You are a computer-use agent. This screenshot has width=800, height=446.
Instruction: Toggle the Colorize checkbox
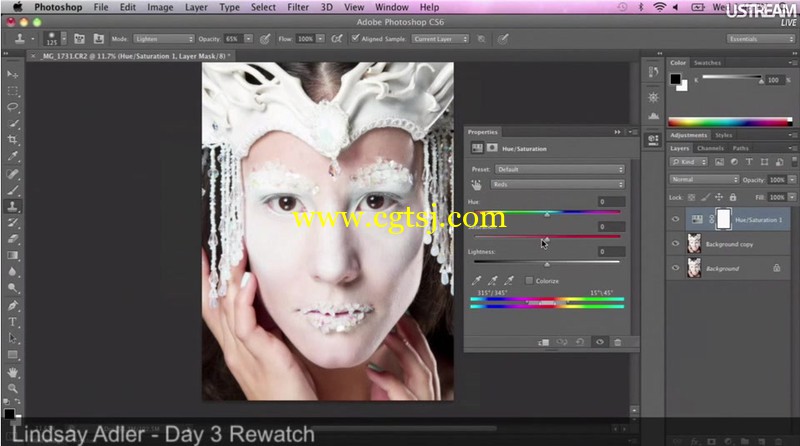click(529, 281)
